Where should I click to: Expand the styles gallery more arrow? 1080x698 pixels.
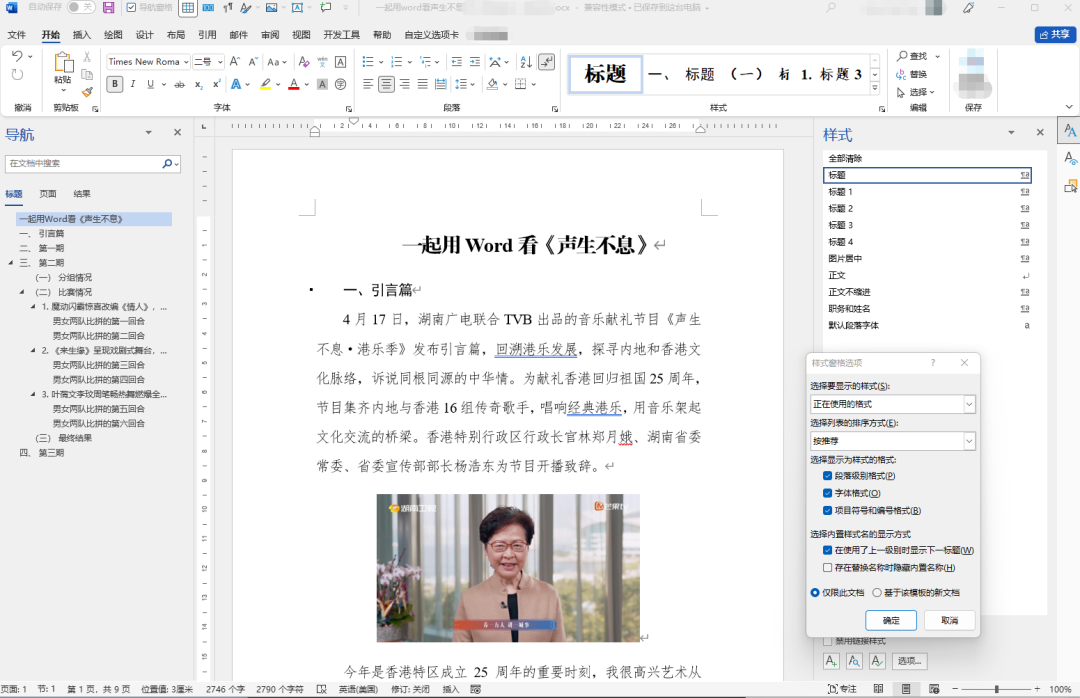coord(875,88)
